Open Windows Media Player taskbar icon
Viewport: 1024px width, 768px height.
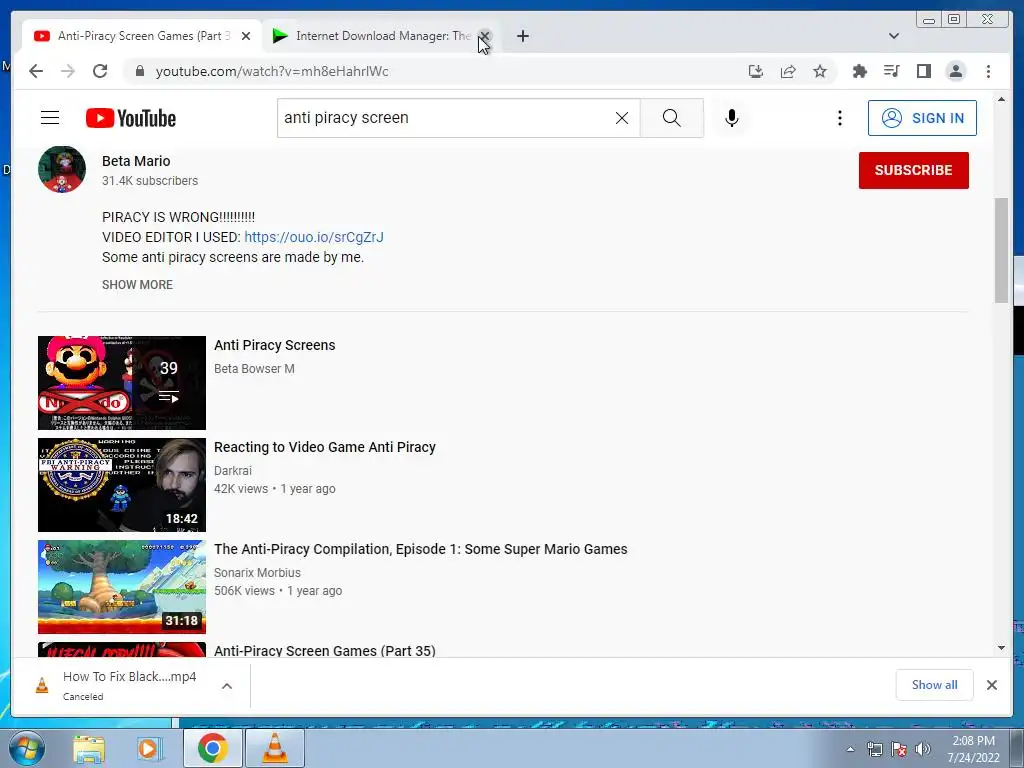[150, 749]
